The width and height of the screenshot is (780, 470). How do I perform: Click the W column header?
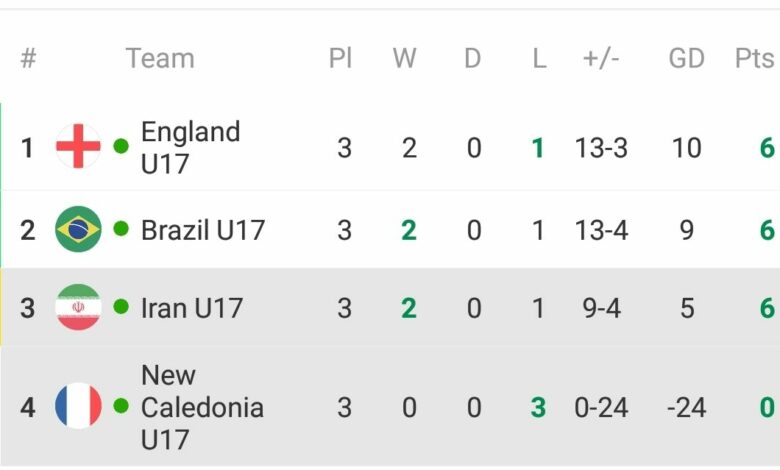pyautogui.click(x=404, y=58)
